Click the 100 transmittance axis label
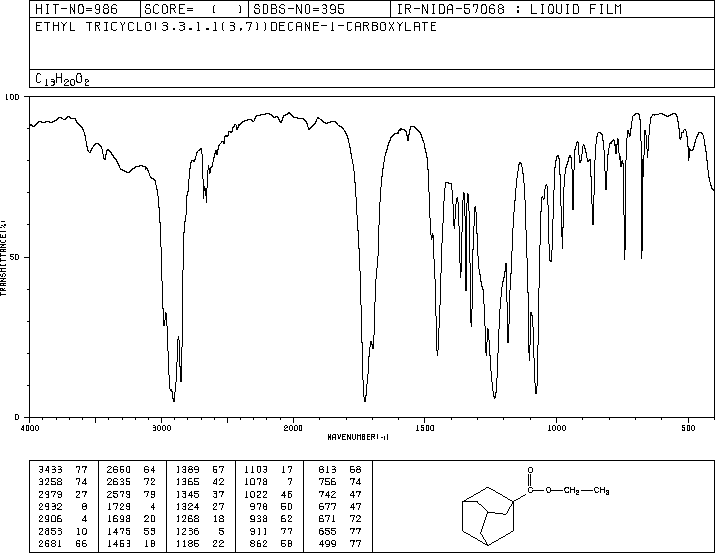This screenshot has width=715, height=553. pyautogui.click(x=12, y=97)
